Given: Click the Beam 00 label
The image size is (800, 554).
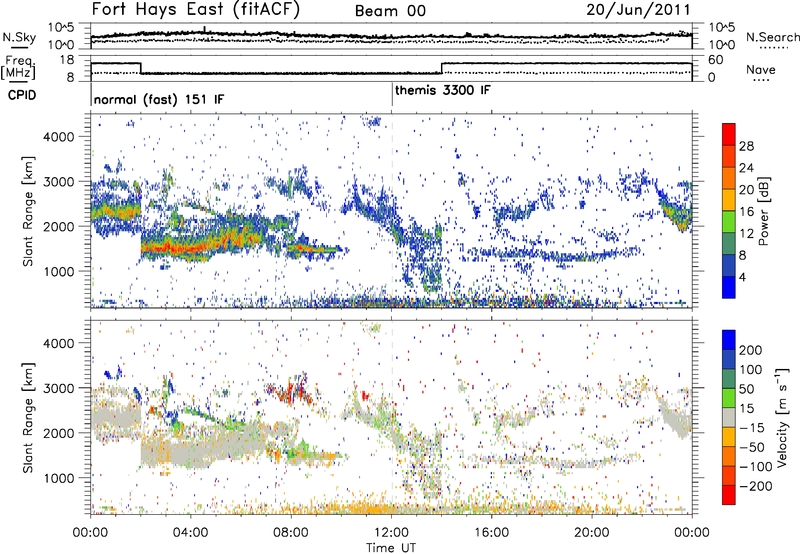Looking at the screenshot, I should [x=390, y=11].
